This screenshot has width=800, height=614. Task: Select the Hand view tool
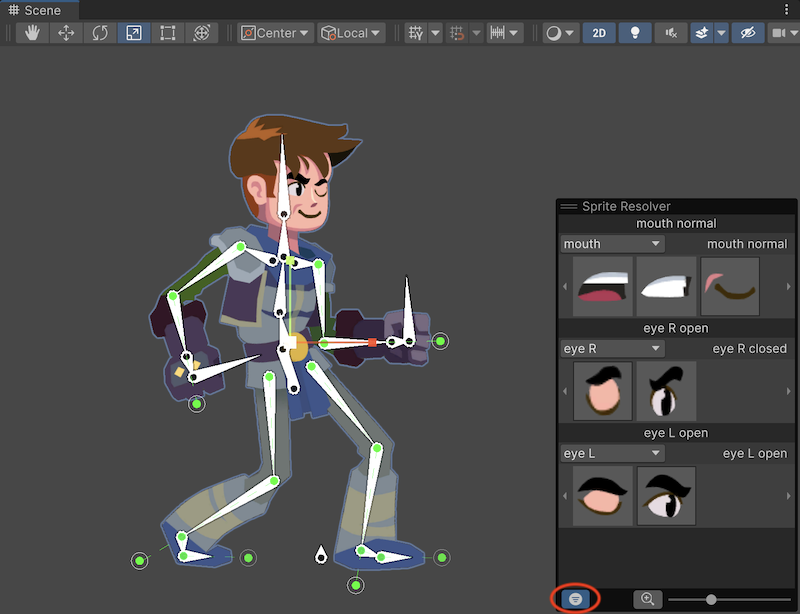pyautogui.click(x=33, y=33)
